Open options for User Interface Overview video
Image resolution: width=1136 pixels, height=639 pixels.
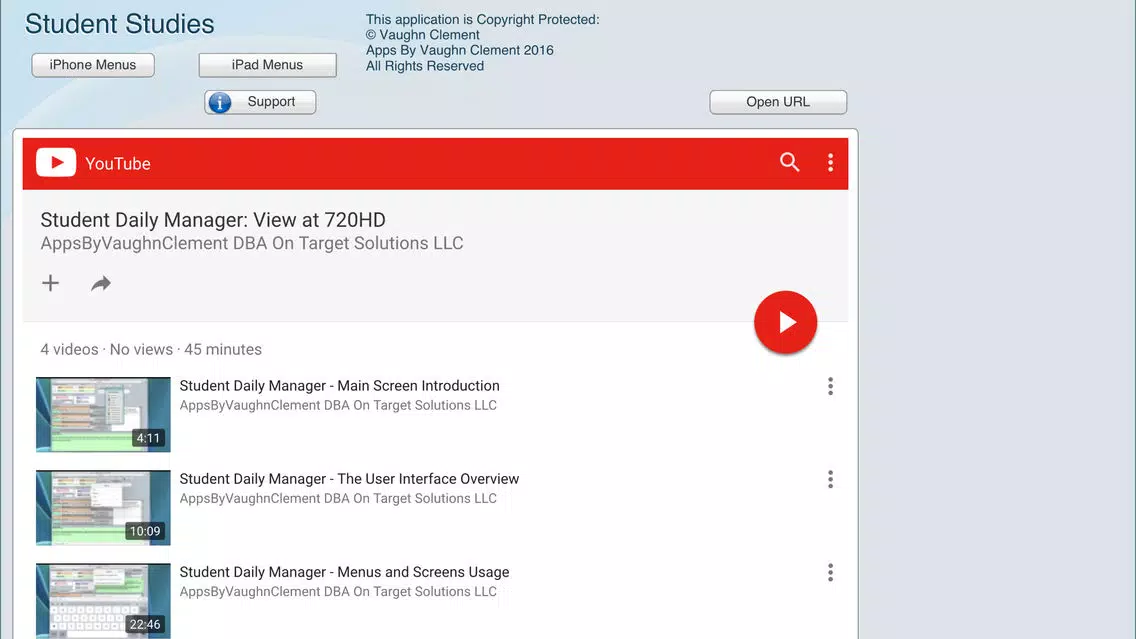(x=830, y=479)
